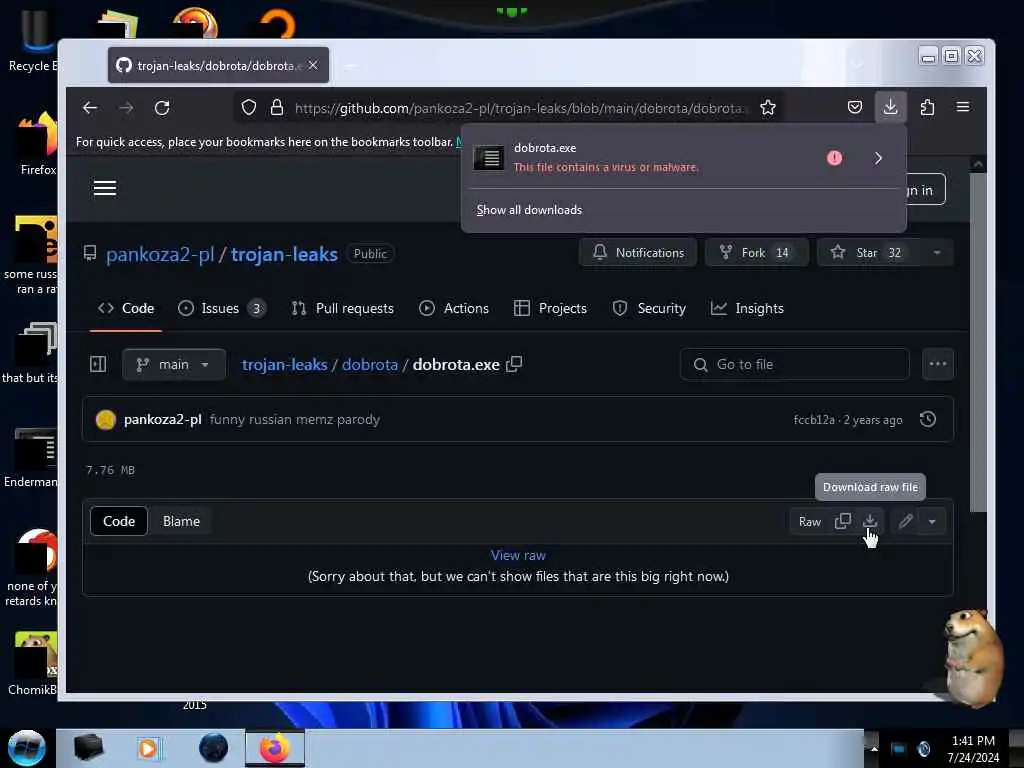Click Notifications button
The width and height of the screenshot is (1024, 768).
pos(638,253)
